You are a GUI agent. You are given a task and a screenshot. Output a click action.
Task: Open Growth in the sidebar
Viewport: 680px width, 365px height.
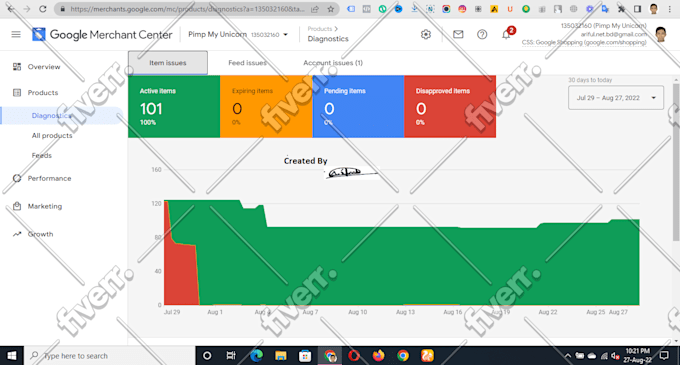coord(40,234)
